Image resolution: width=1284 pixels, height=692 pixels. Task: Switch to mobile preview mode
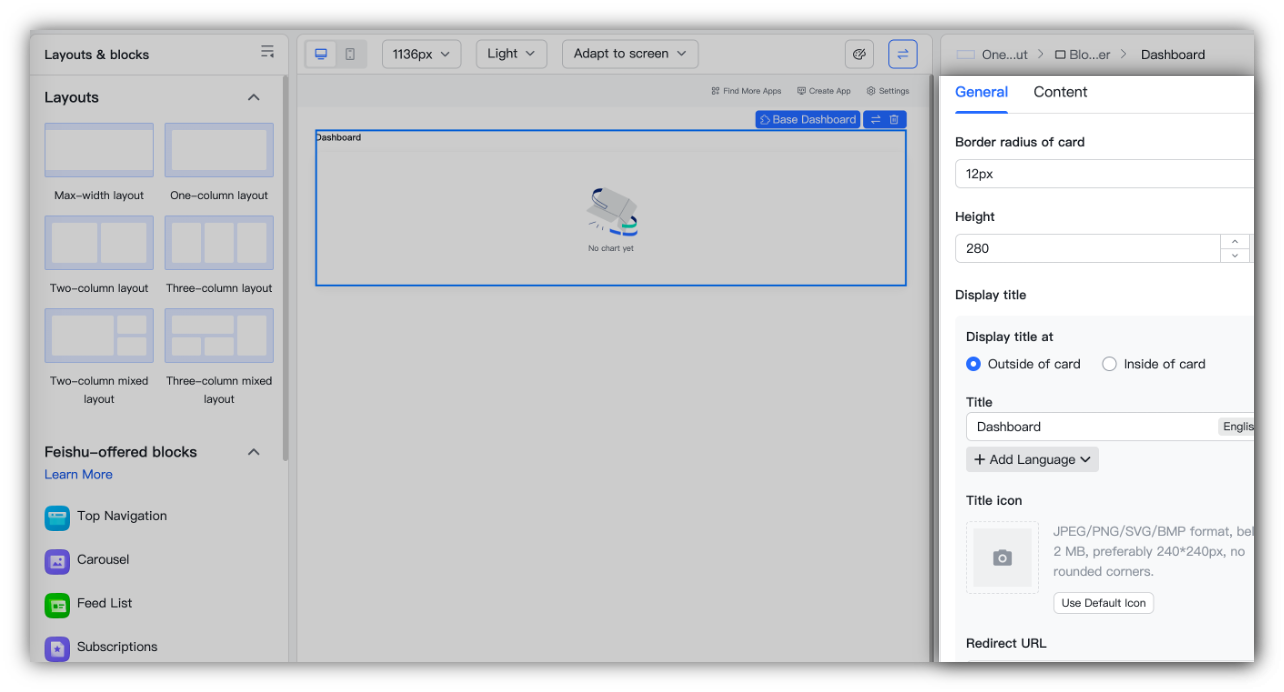tap(350, 54)
